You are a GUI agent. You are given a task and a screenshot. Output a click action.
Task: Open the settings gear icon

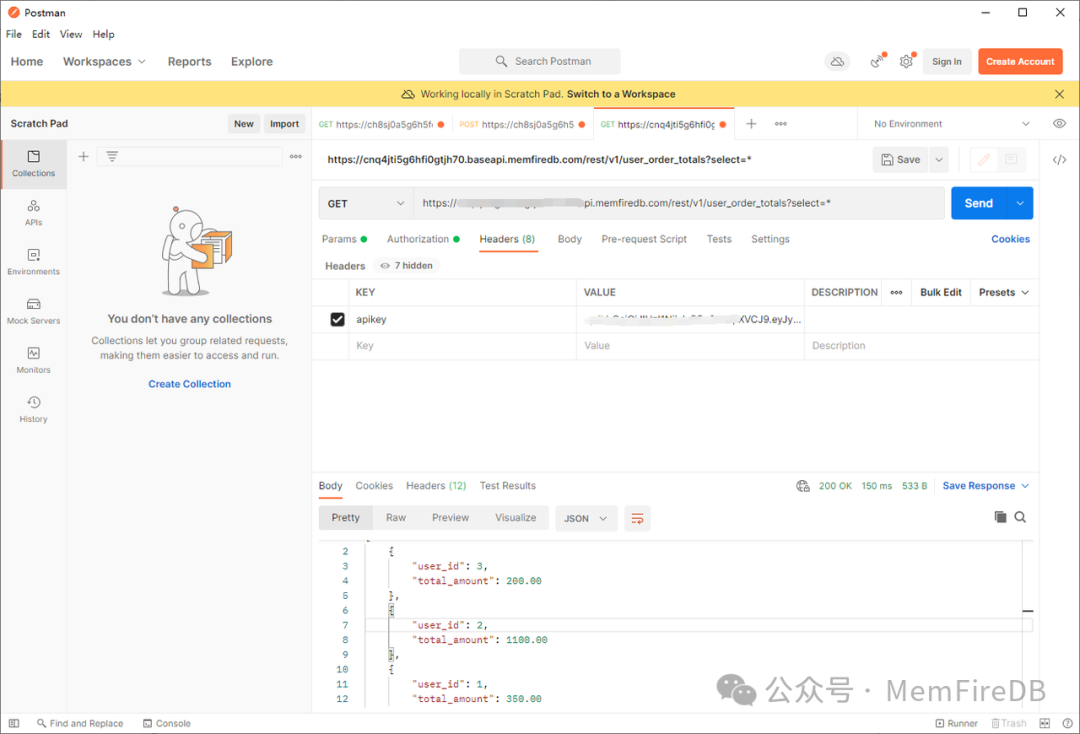tap(906, 61)
